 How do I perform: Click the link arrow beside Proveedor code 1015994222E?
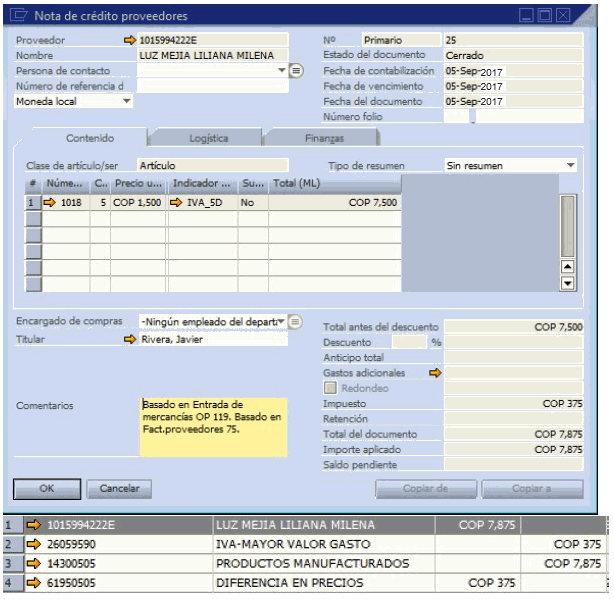pyautogui.click(x=130, y=40)
